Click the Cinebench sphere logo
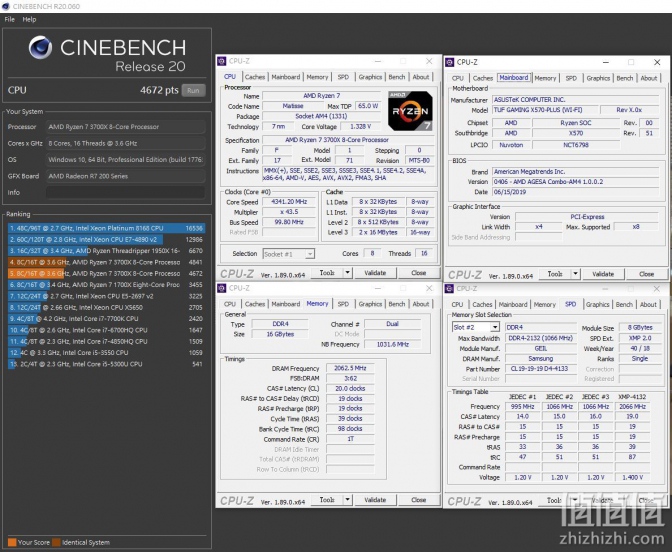The width and height of the screenshot is (672, 552). point(40,48)
